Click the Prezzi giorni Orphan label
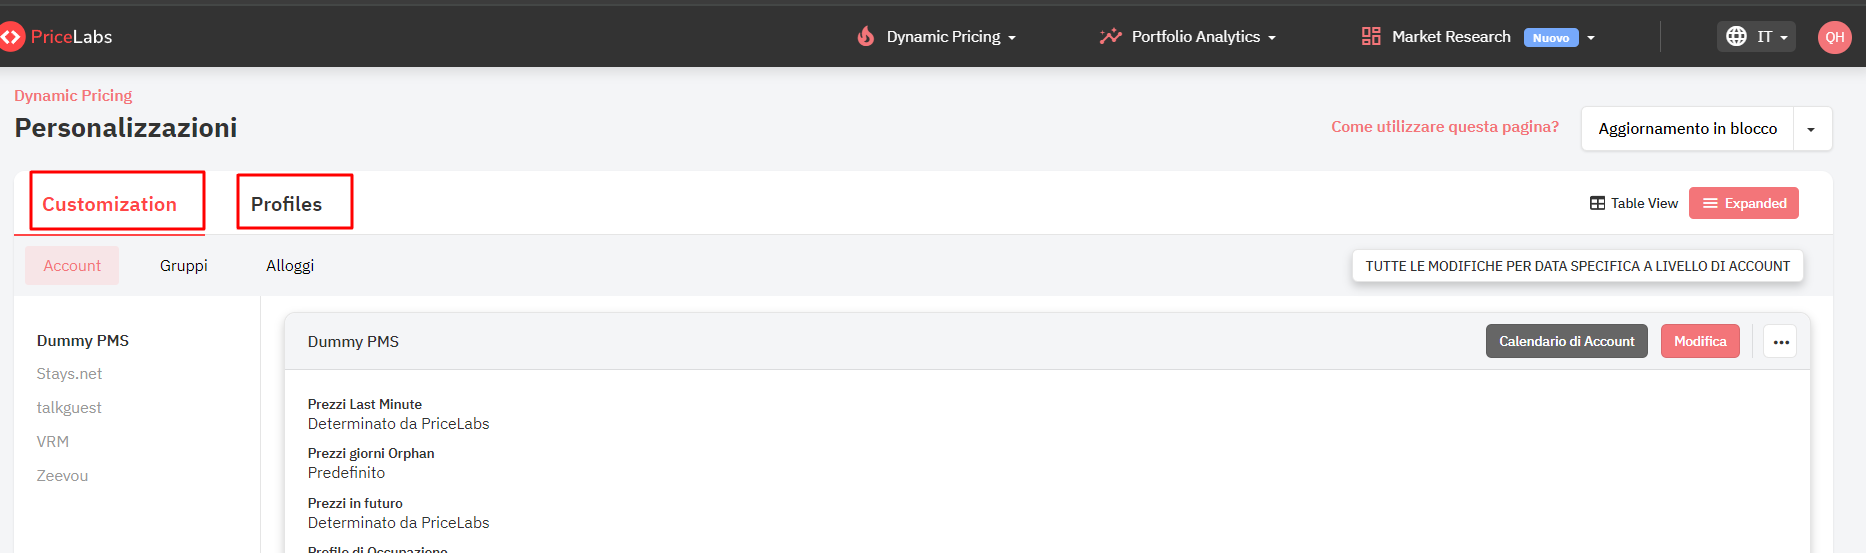The width and height of the screenshot is (1866, 553). coord(371,453)
